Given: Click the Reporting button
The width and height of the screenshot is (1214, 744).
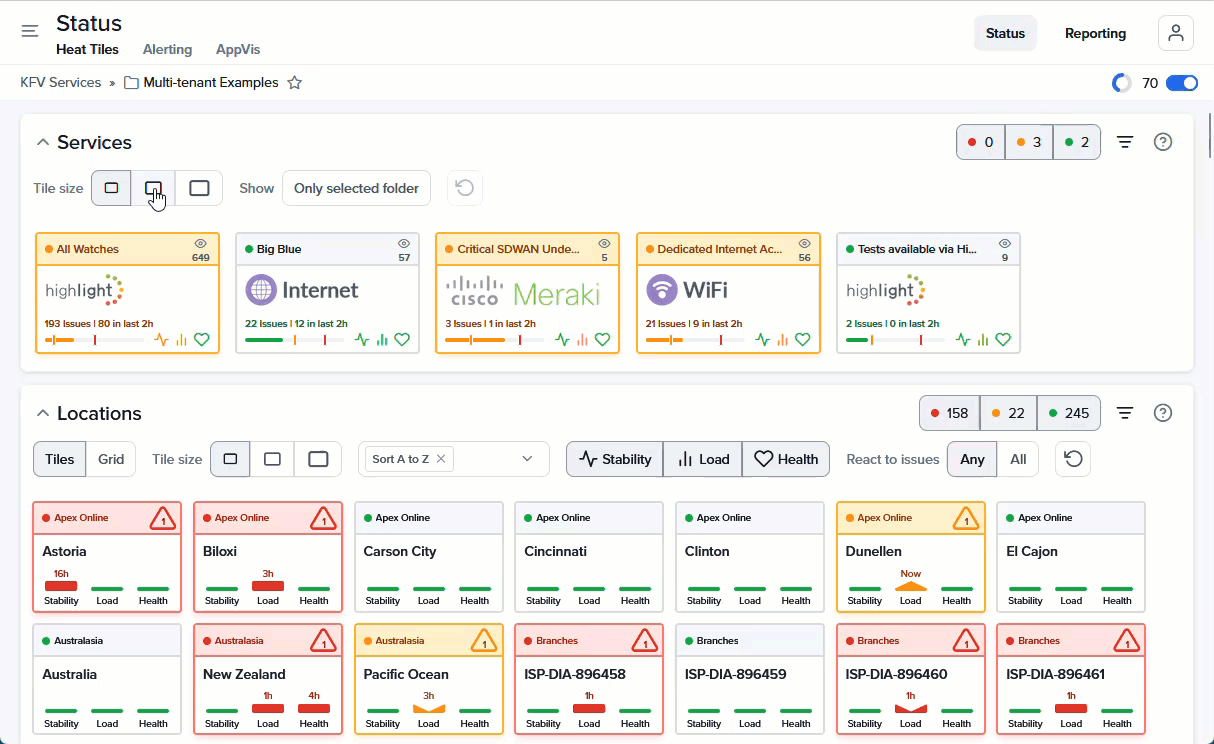Looking at the screenshot, I should click(x=1095, y=33).
